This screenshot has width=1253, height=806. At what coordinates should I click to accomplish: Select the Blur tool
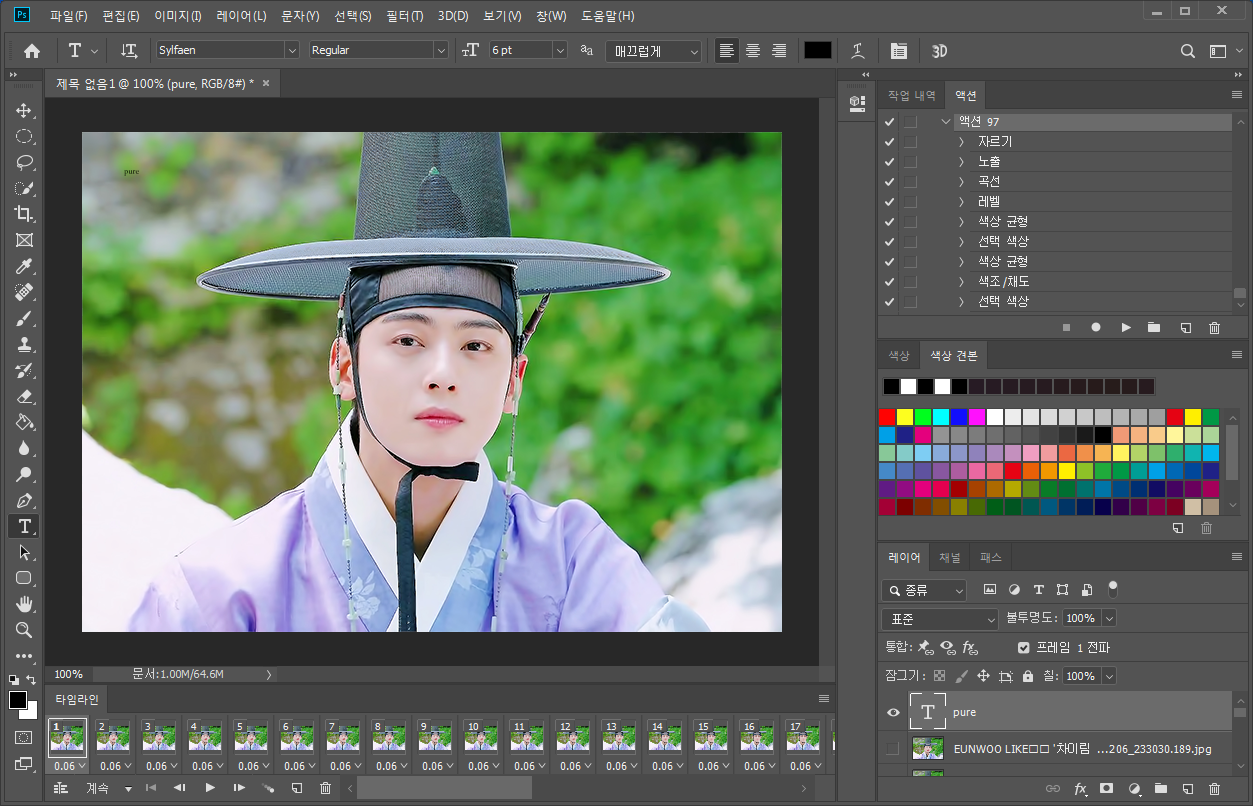tap(24, 448)
